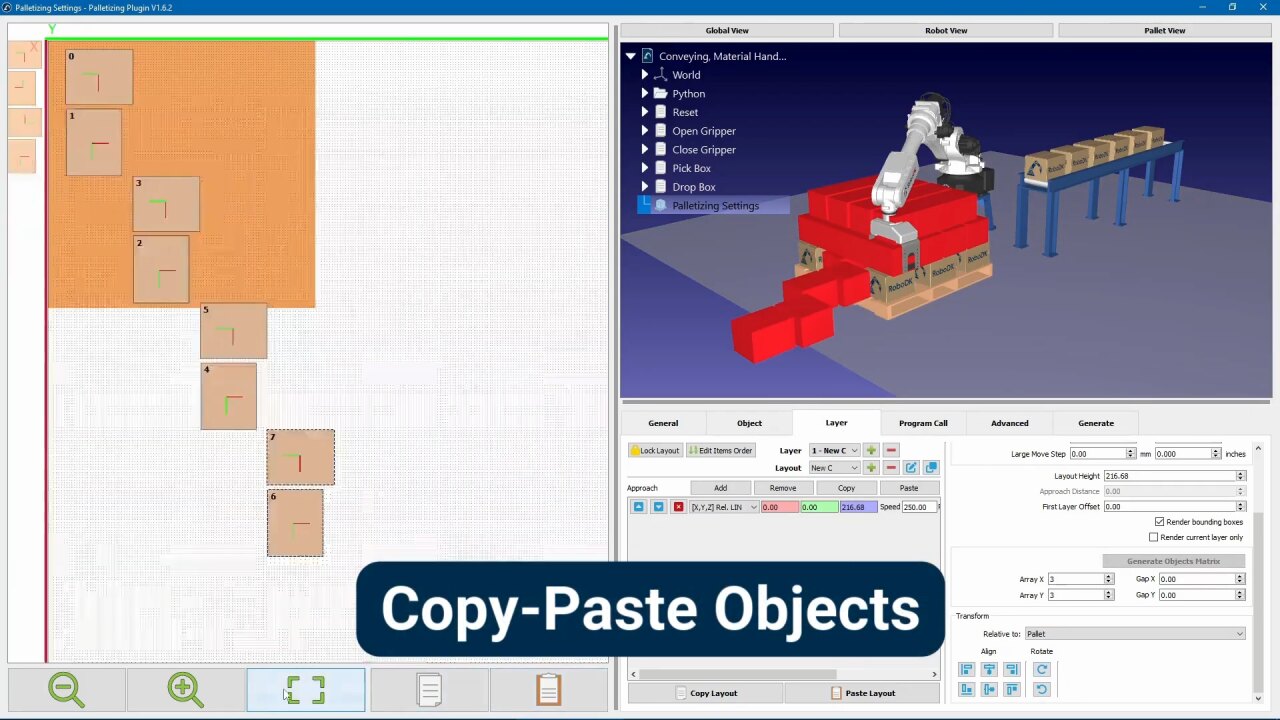
Task: Toggle the Lock Layout button
Action: coord(655,451)
